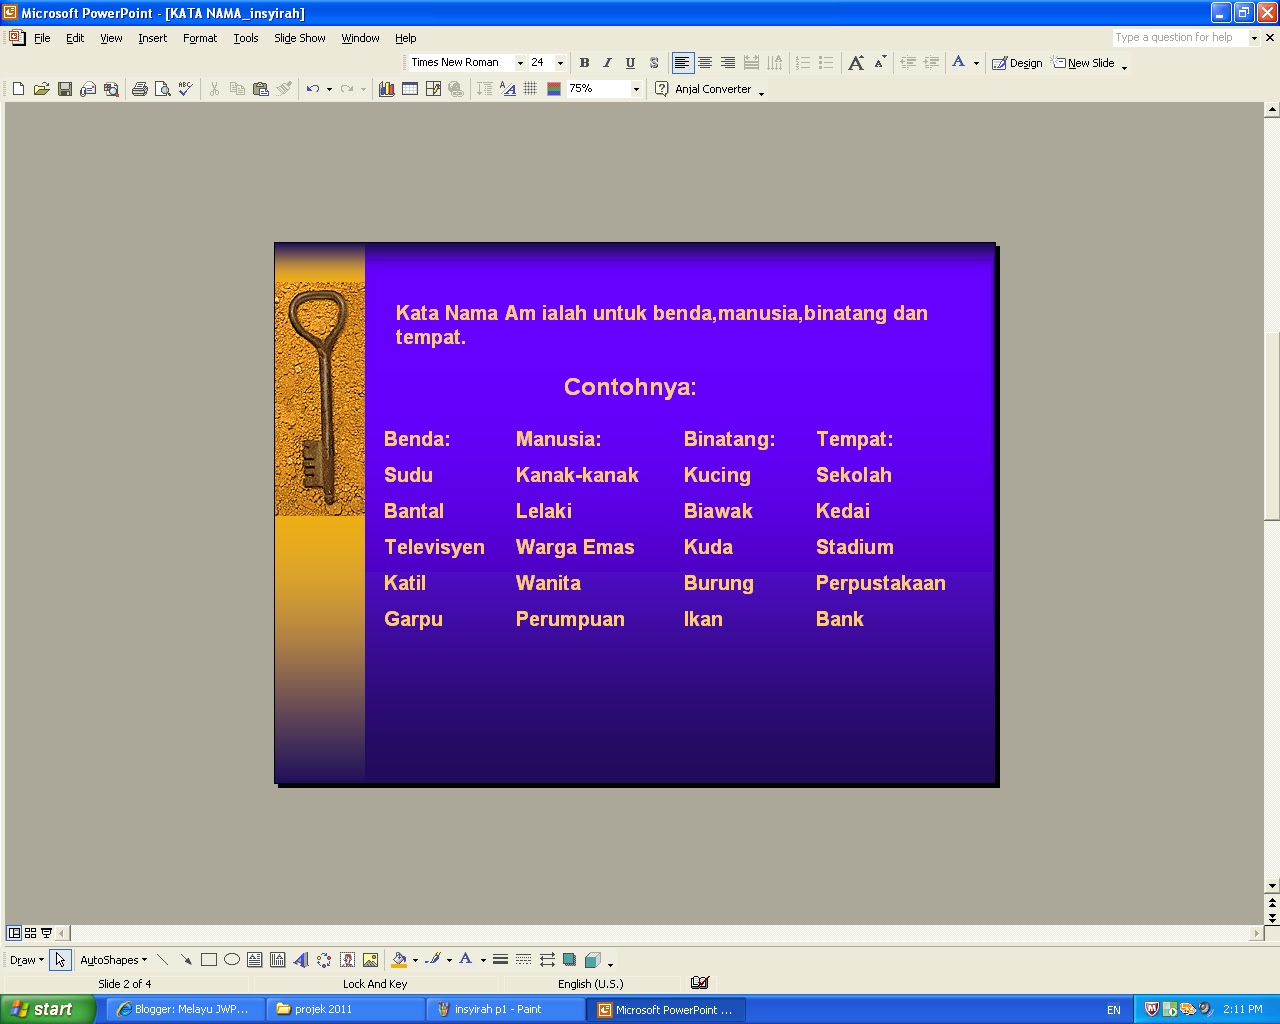Open Tables and Borders toolbar

[432, 89]
